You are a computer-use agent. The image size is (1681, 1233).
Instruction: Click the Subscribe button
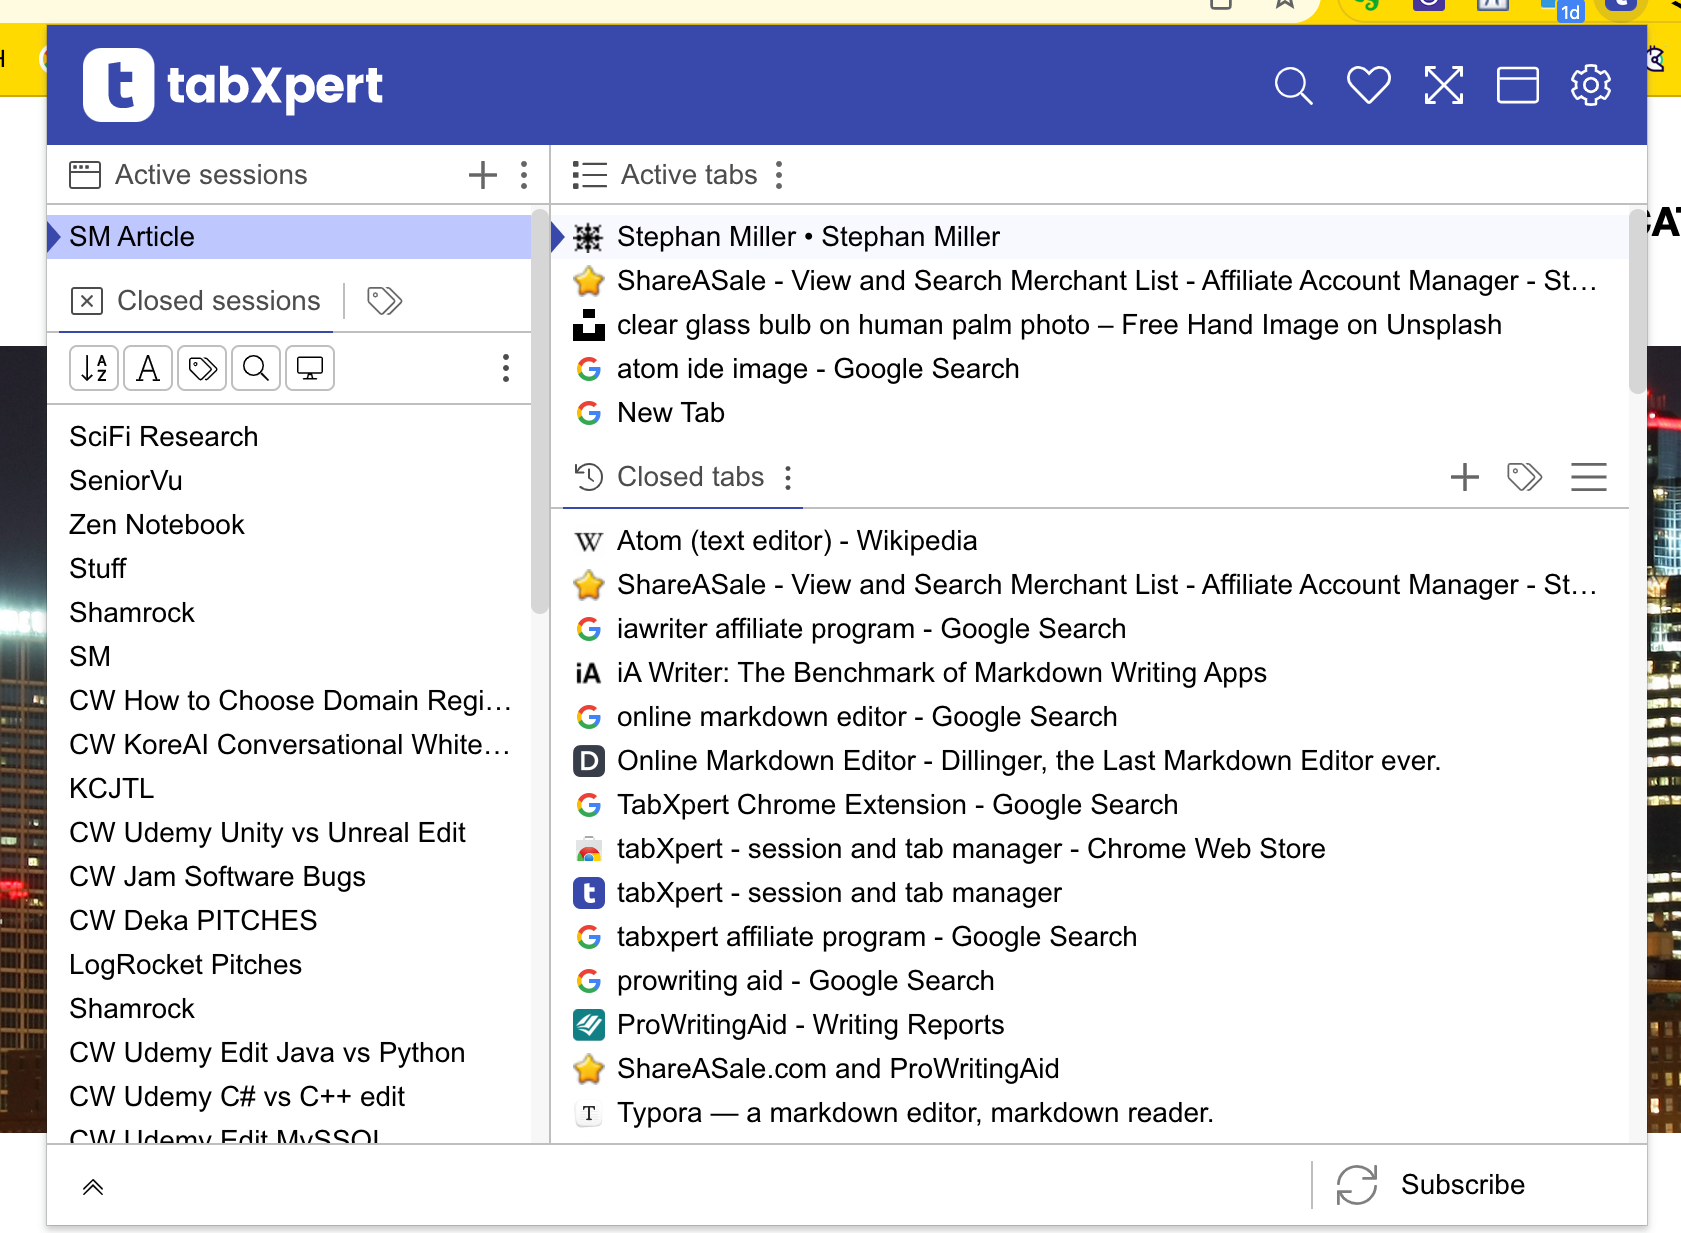click(1464, 1184)
